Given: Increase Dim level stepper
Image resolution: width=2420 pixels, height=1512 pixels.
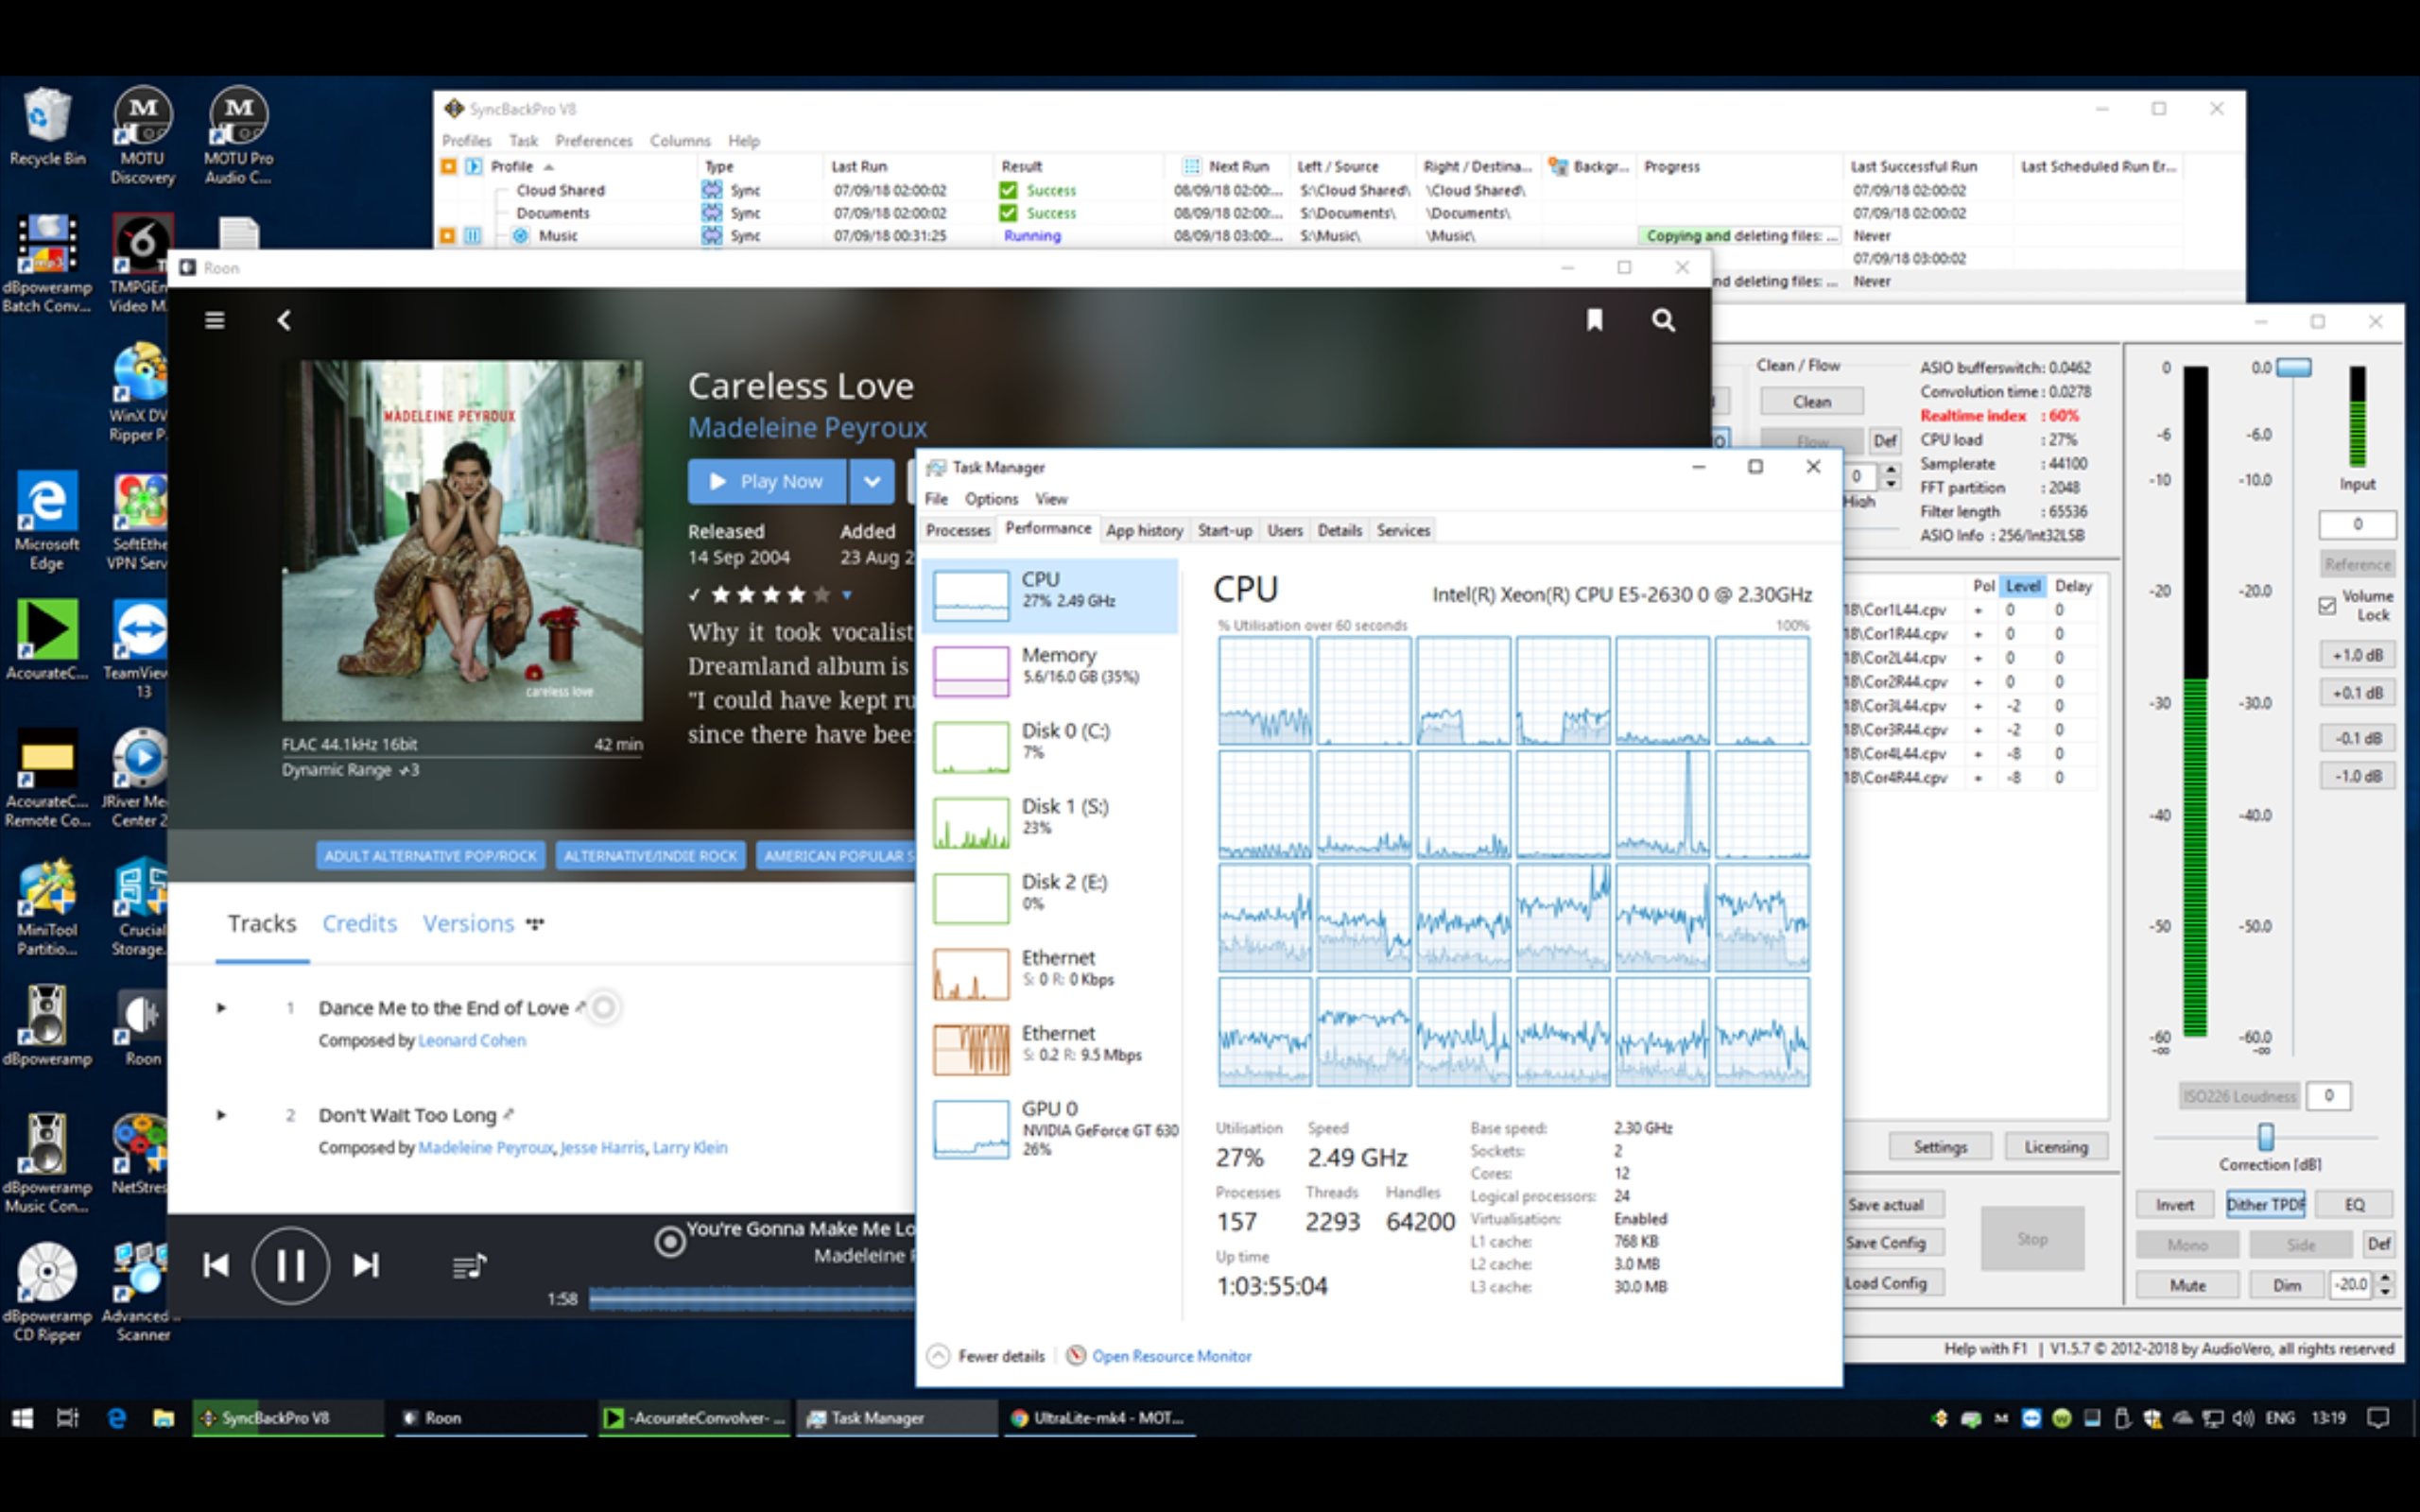Looking at the screenshot, I should tap(2386, 1278).
